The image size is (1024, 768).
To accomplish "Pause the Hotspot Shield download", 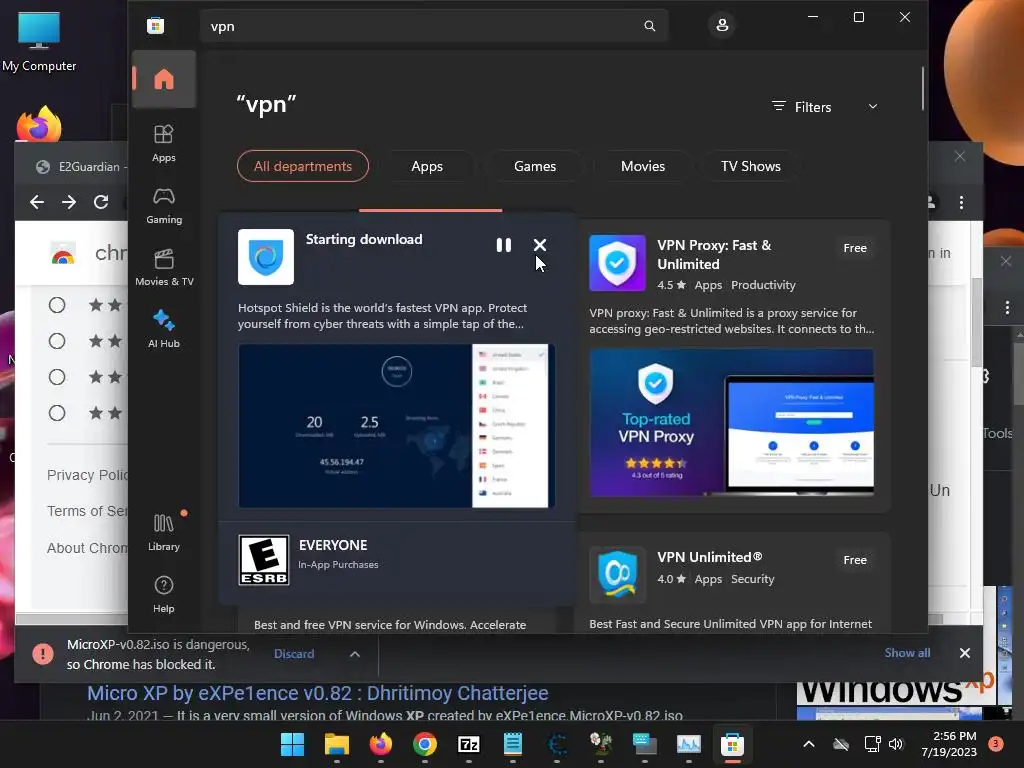I will click(504, 245).
